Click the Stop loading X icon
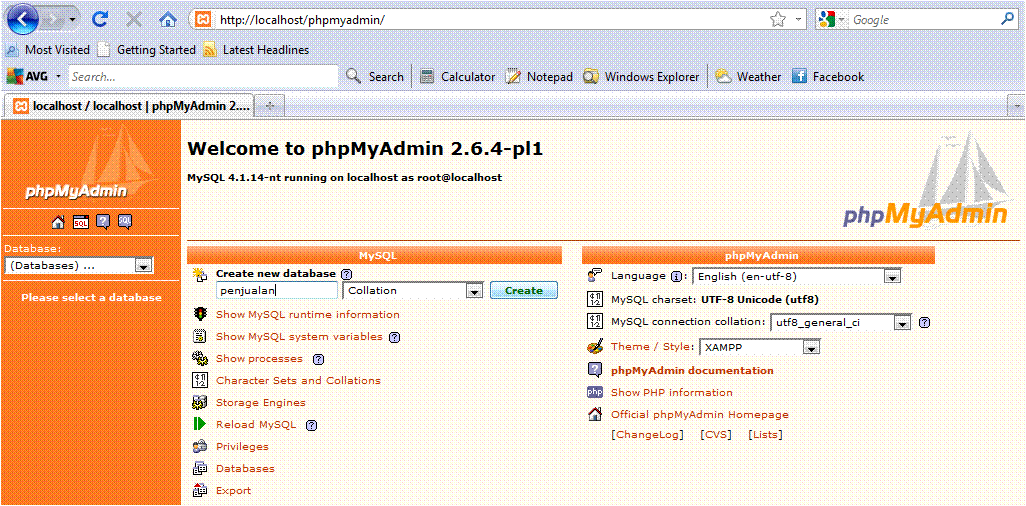1026x506 pixels. click(134, 20)
